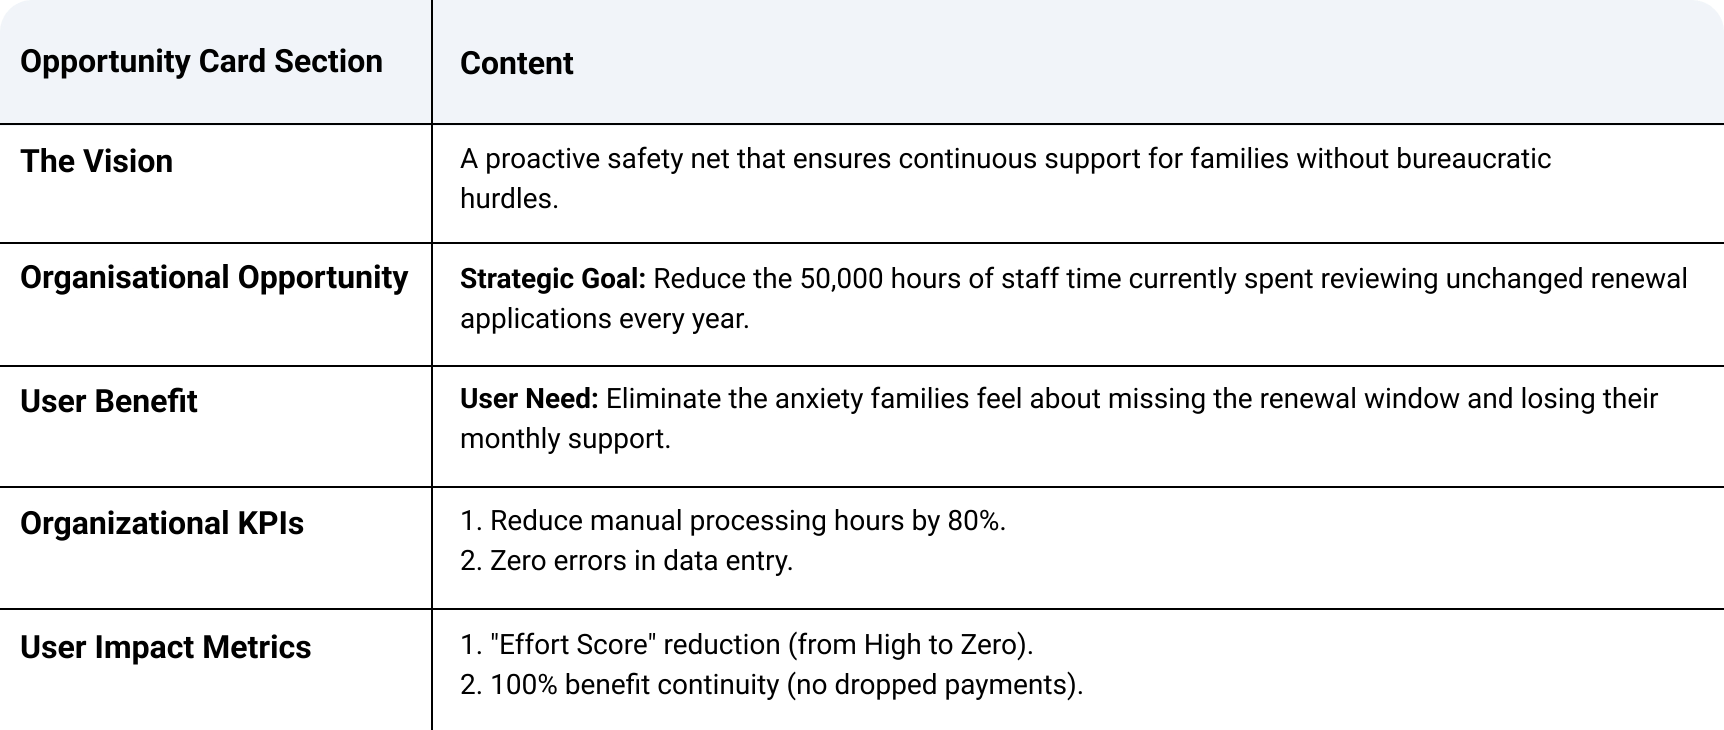
Task: Click the "Opportunity Card Section" column header
Action: click(201, 62)
